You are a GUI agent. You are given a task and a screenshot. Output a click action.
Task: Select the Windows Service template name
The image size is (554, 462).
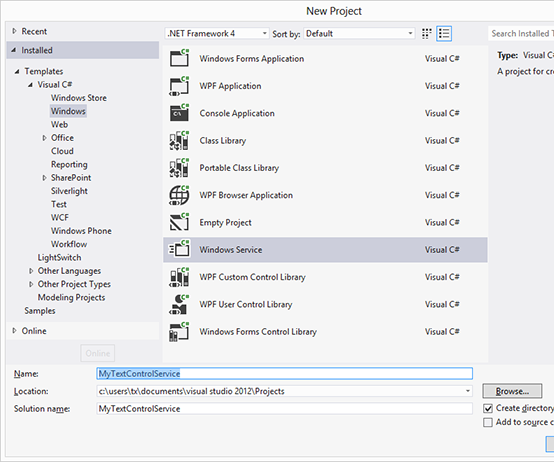231,250
